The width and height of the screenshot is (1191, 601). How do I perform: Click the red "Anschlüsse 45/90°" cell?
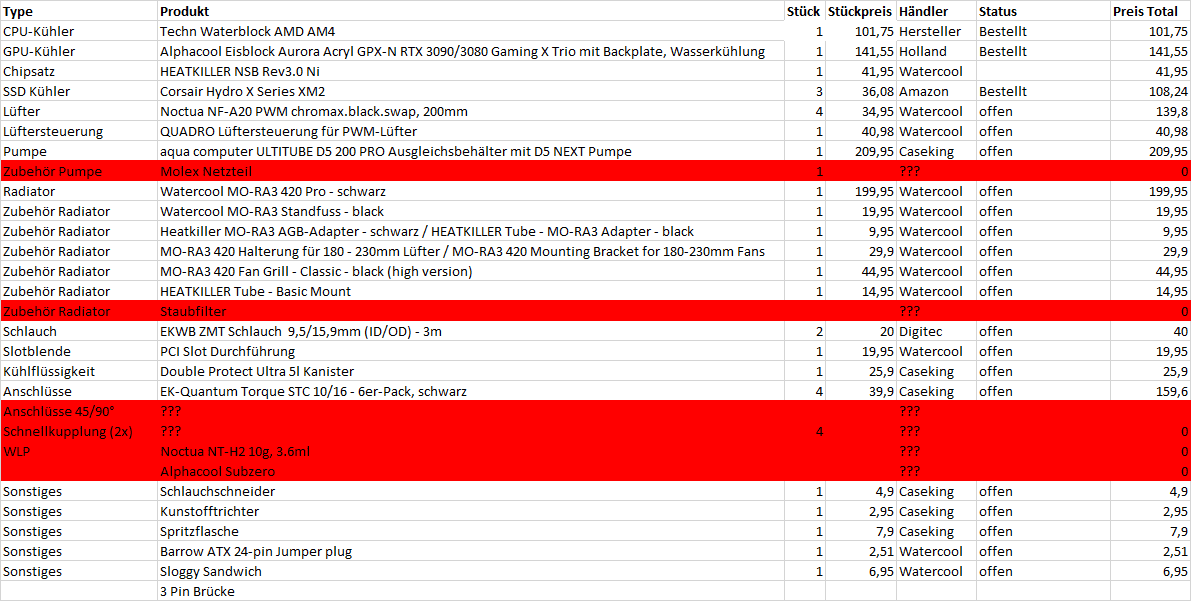[x=79, y=412]
